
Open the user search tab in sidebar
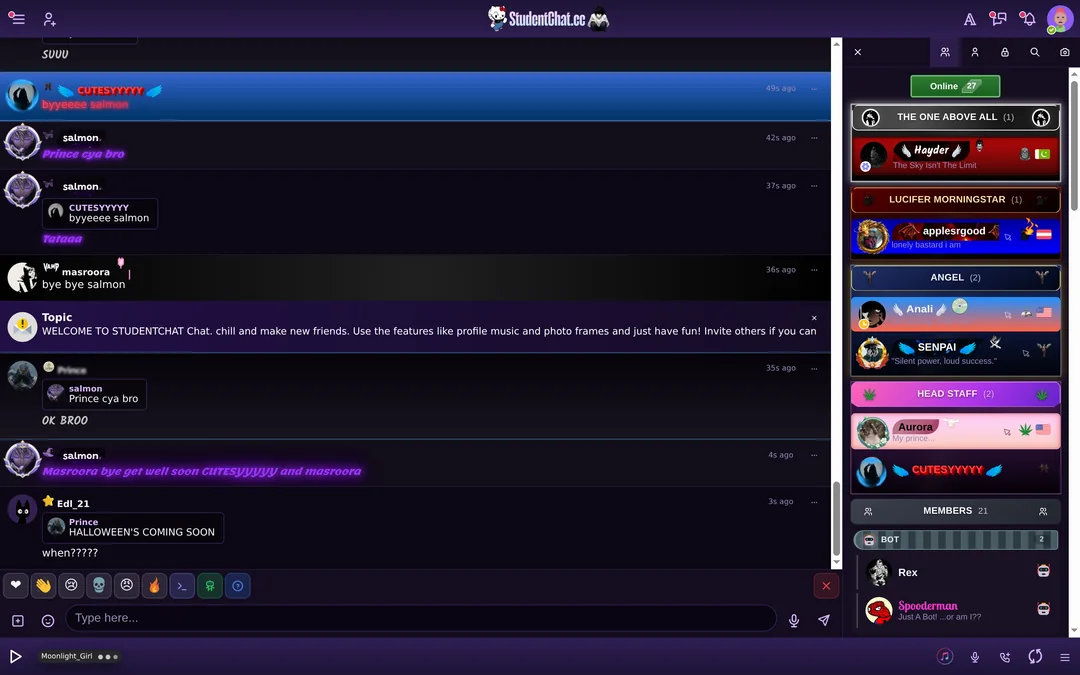click(1035, 52)
